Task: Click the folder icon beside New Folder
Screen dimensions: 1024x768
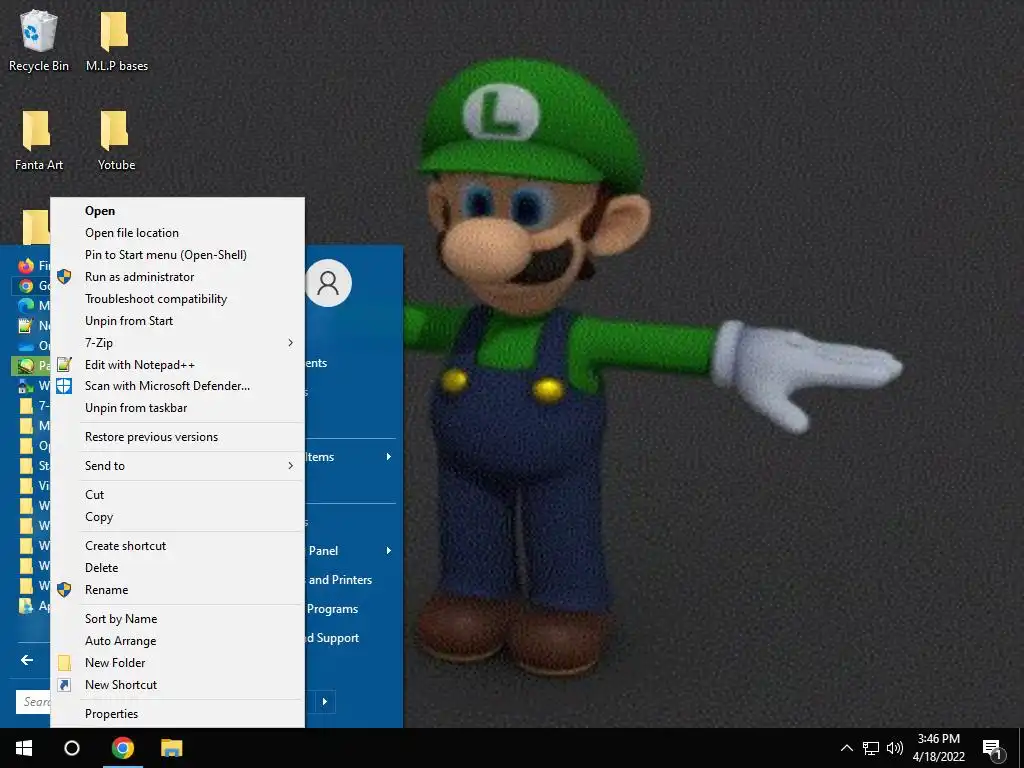Action: coord(64,663)
